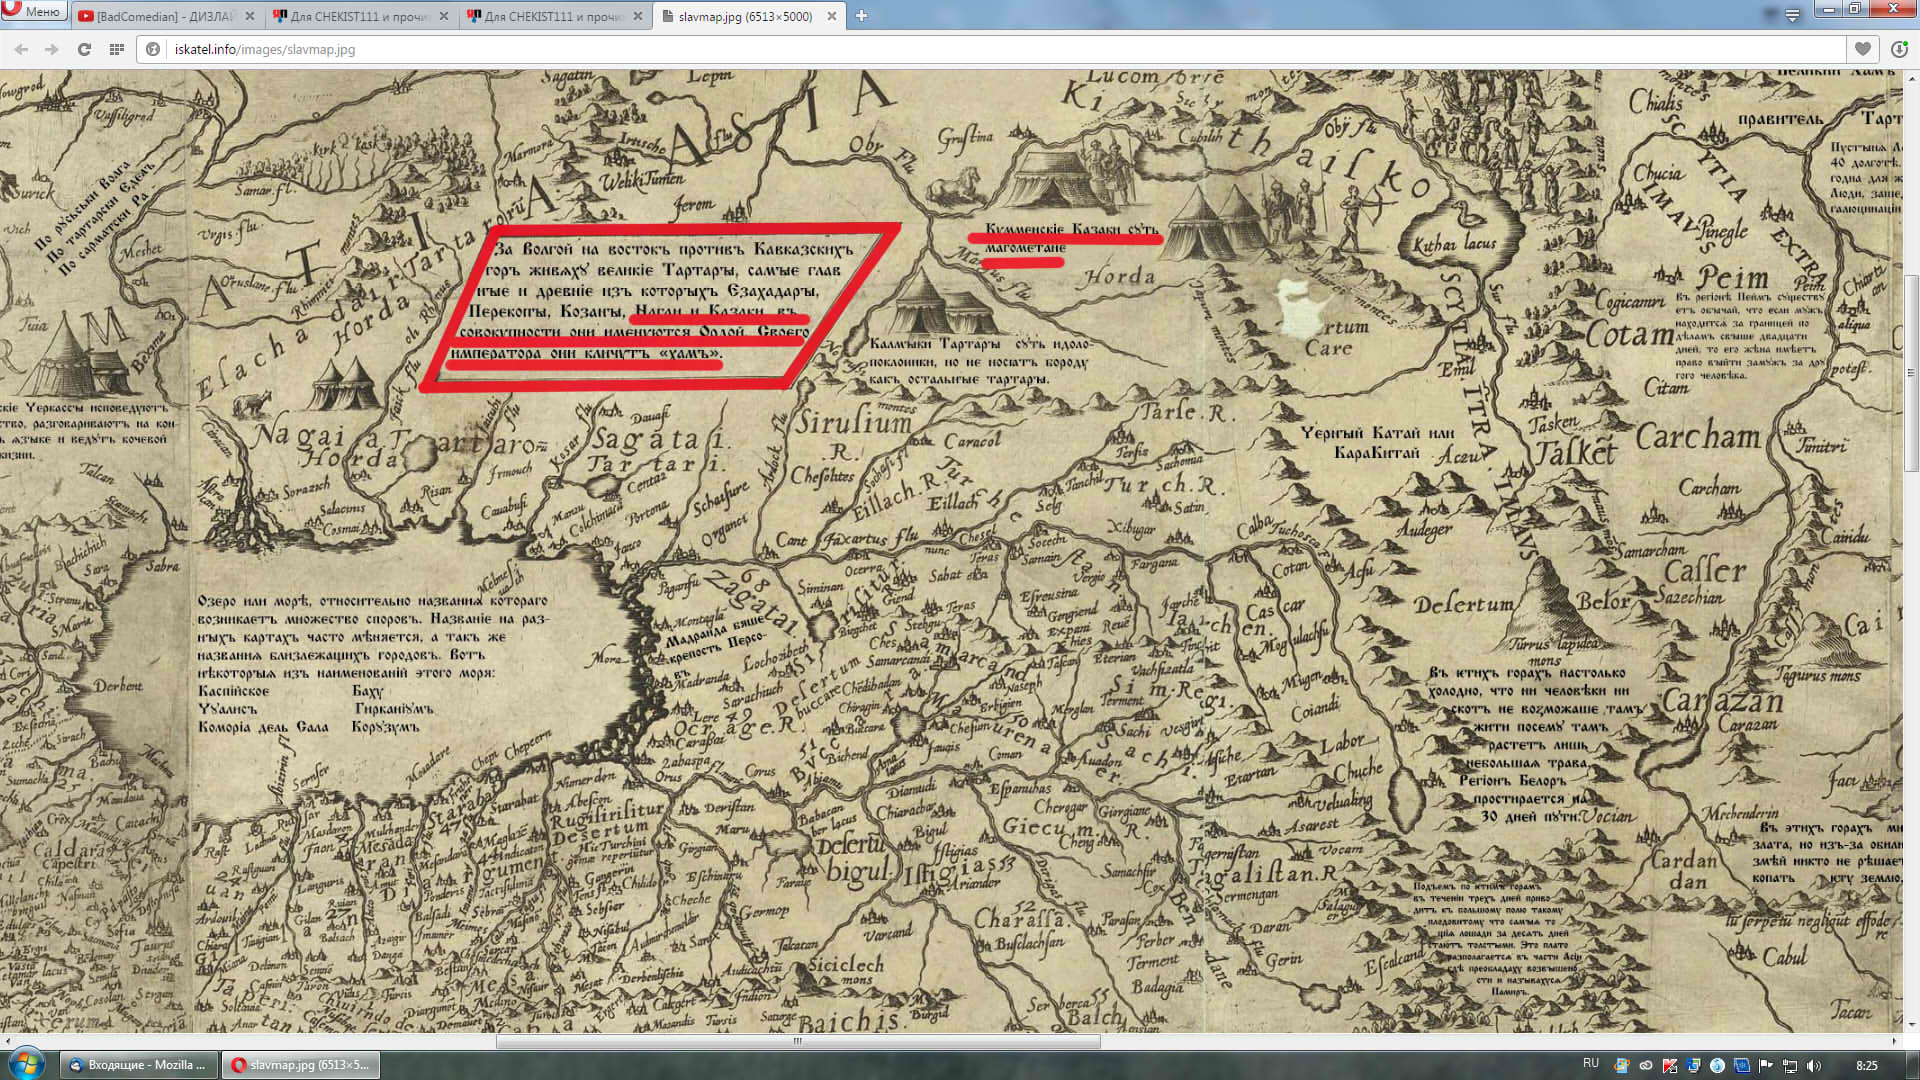Open the downloads icon

tap(1899, 49)
